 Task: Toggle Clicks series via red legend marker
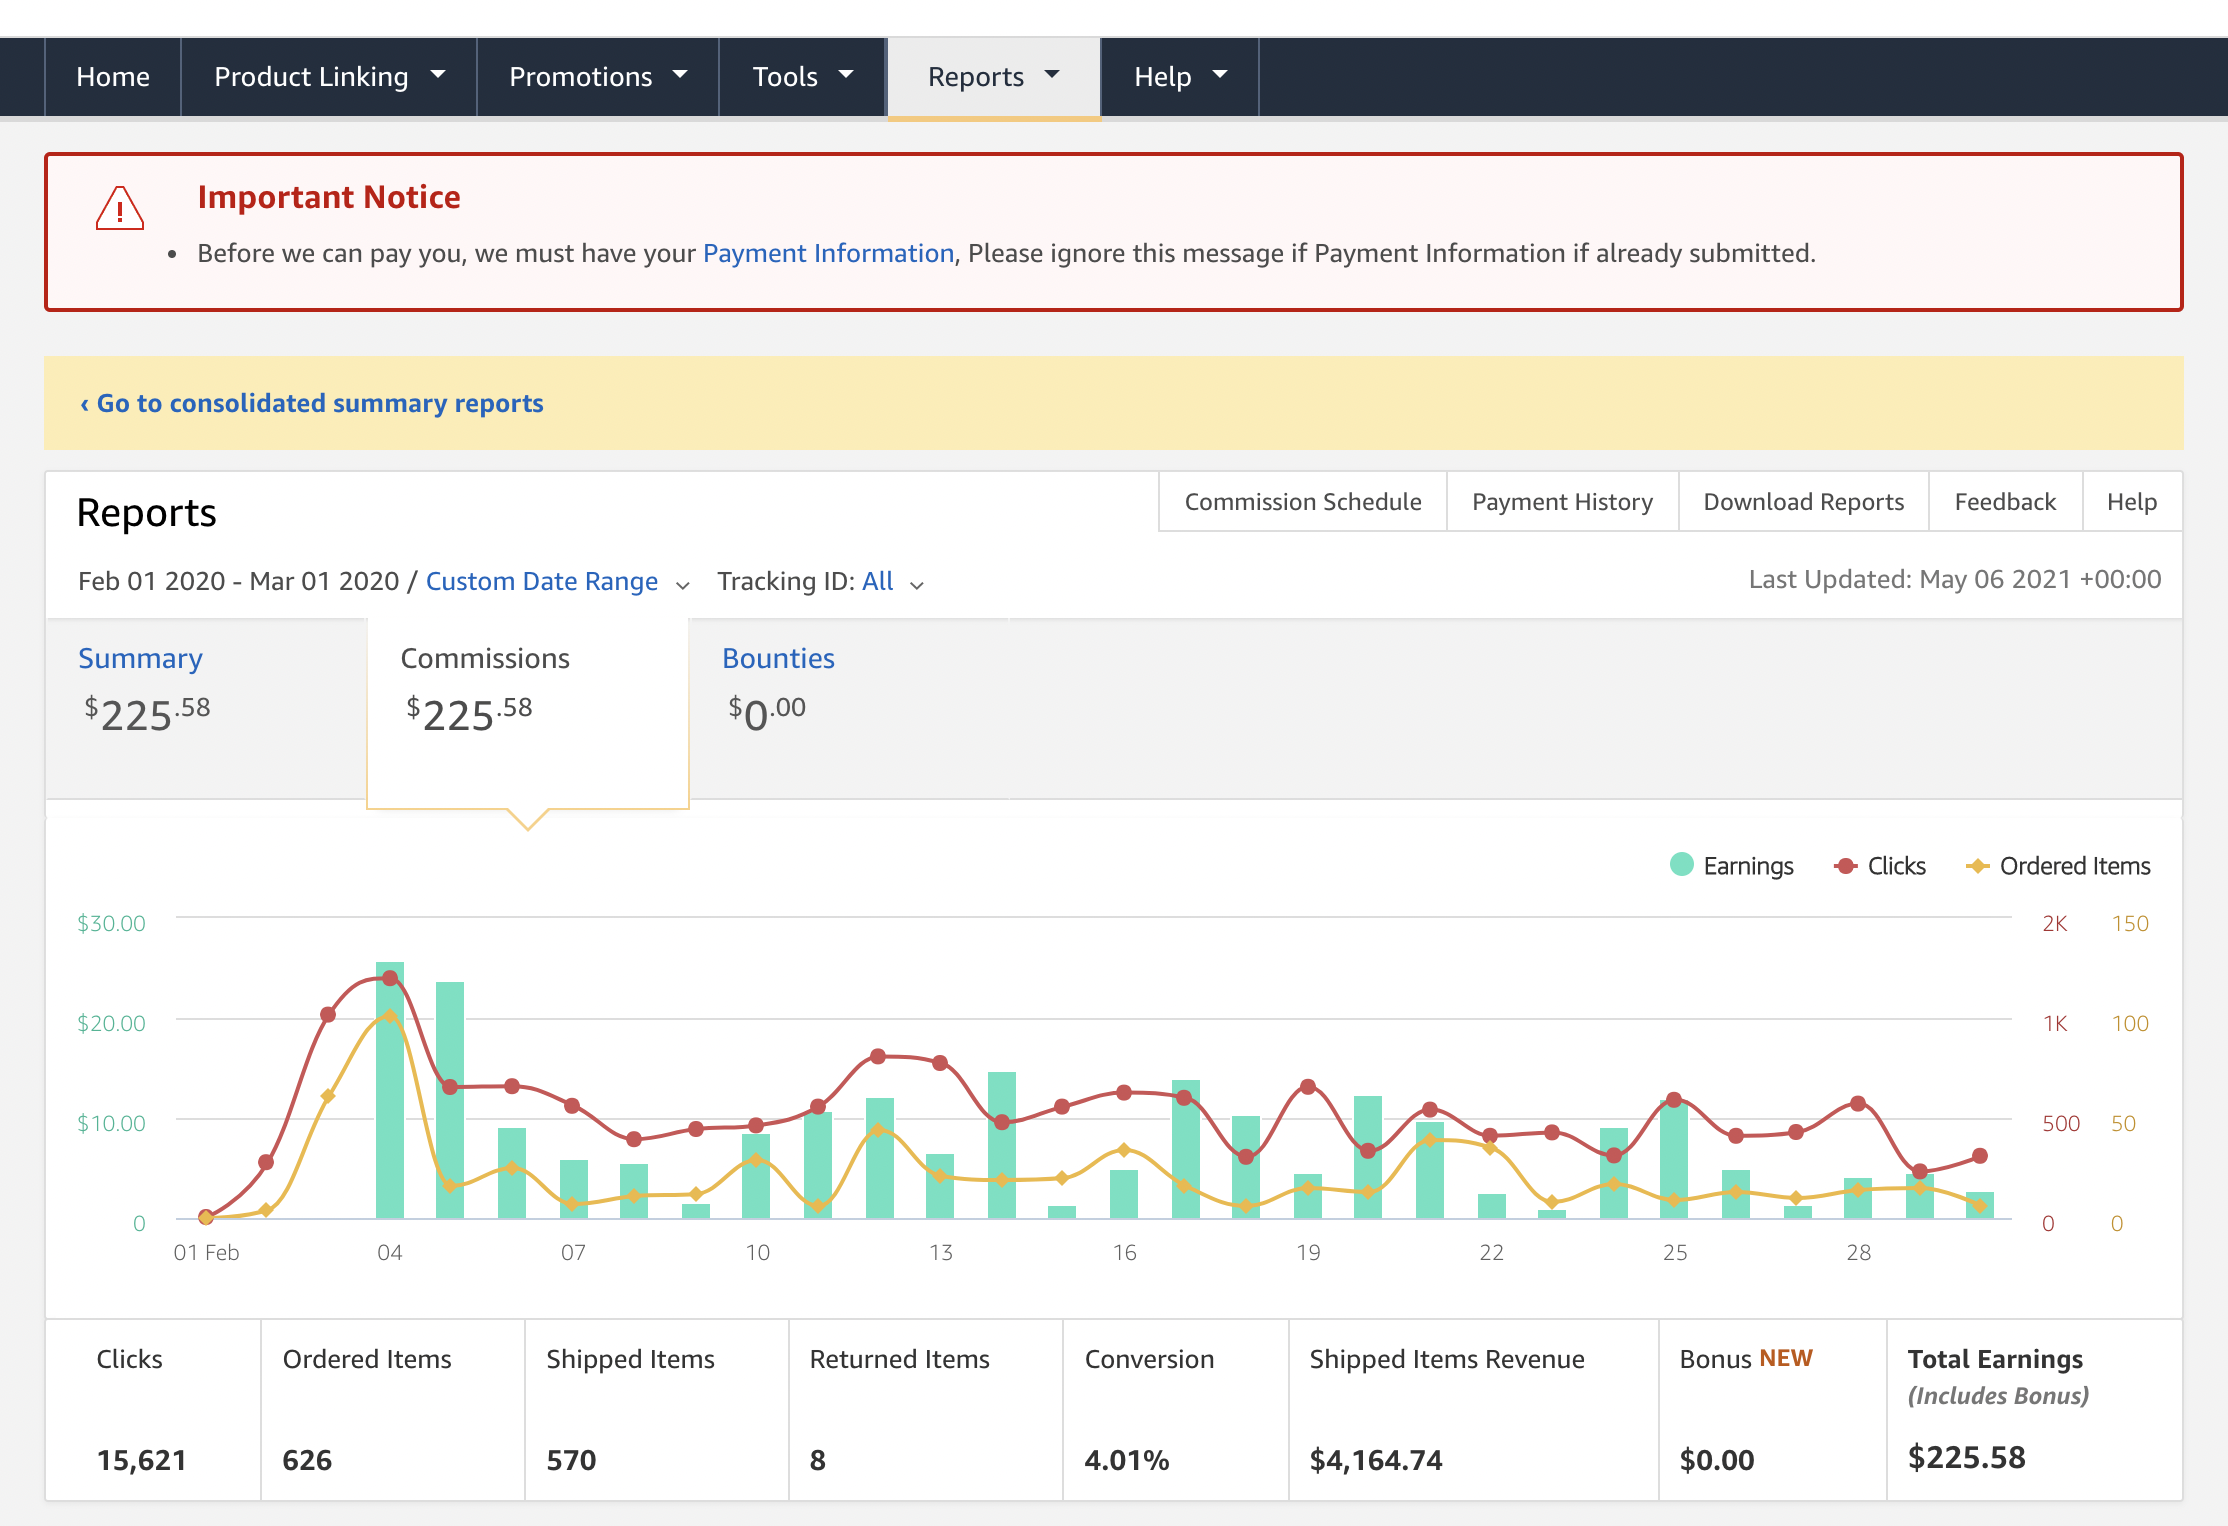pyautogui.click(x=1846, y=866)
